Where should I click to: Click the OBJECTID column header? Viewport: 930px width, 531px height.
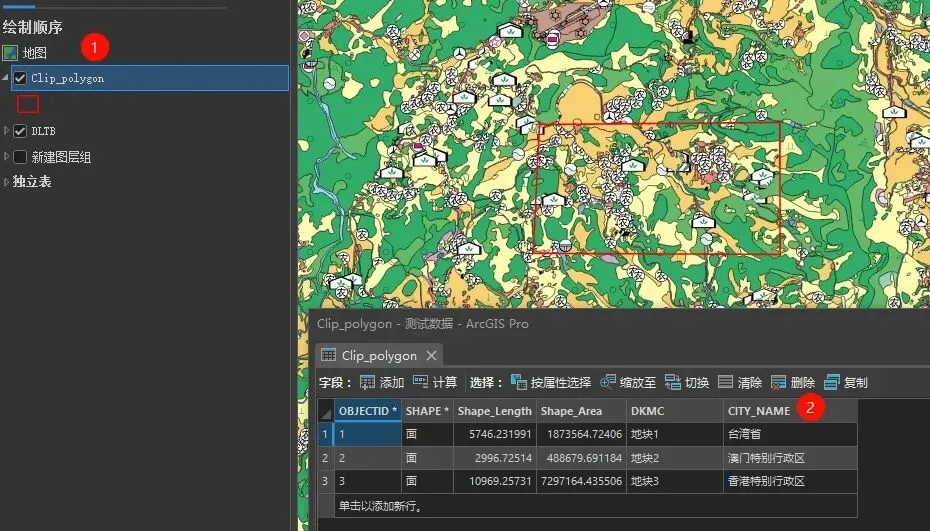368,411
